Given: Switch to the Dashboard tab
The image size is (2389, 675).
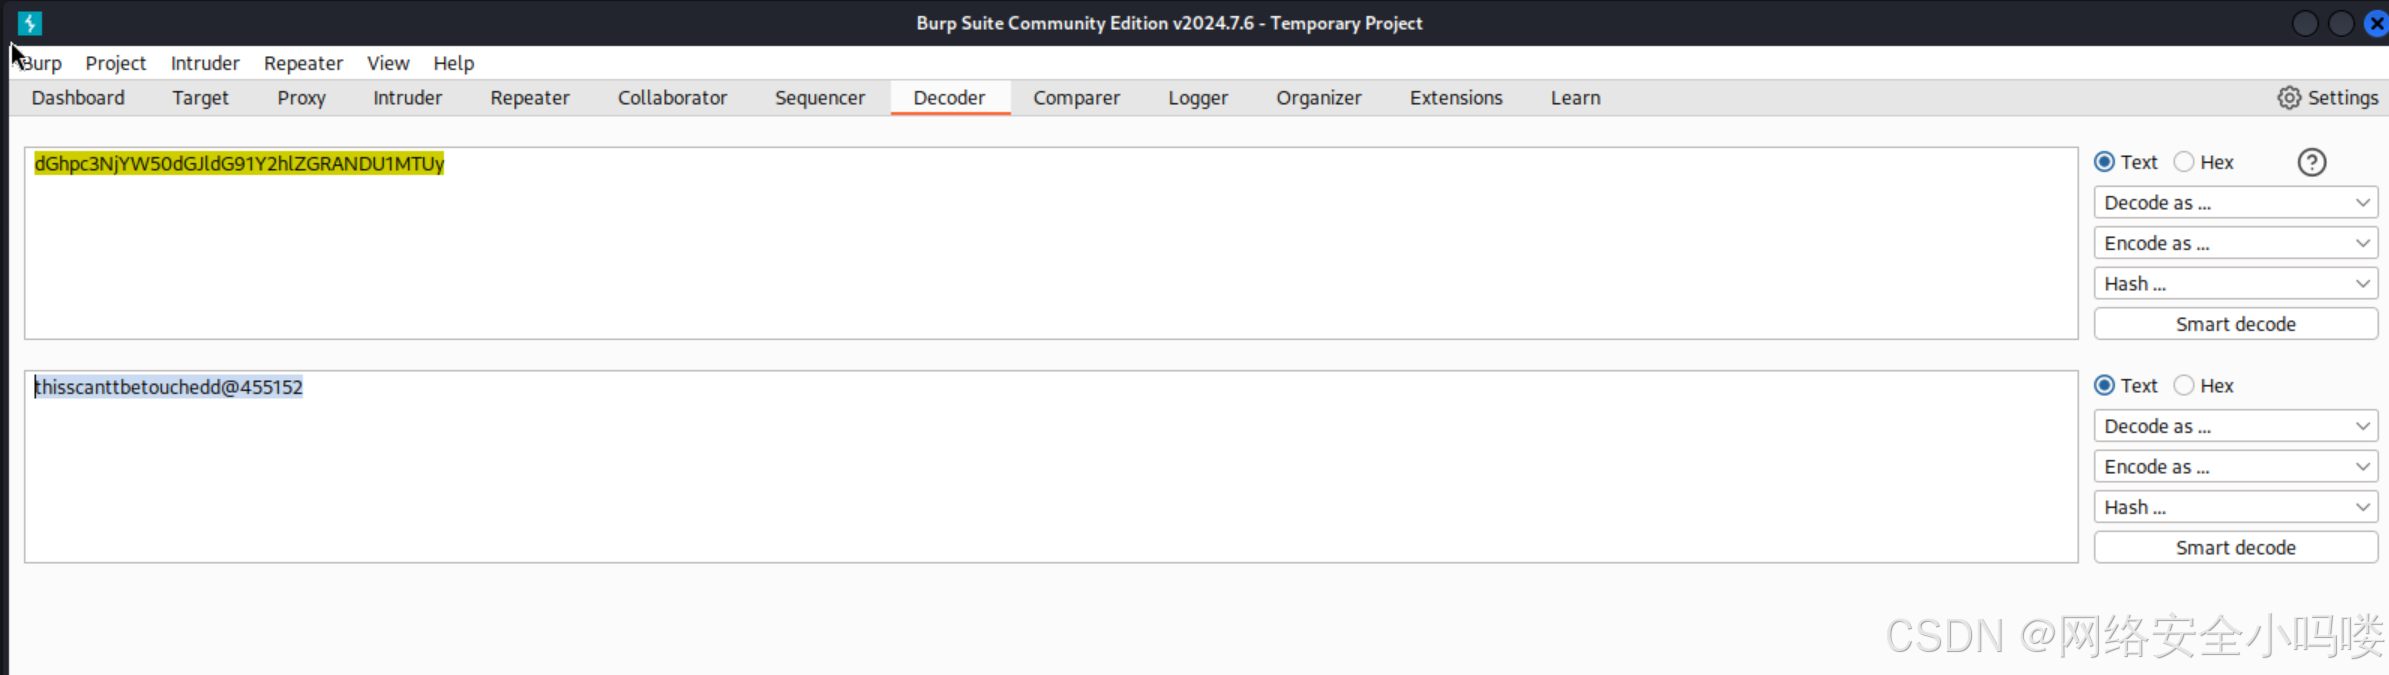Looking at the screenshot, I should 78,98.
